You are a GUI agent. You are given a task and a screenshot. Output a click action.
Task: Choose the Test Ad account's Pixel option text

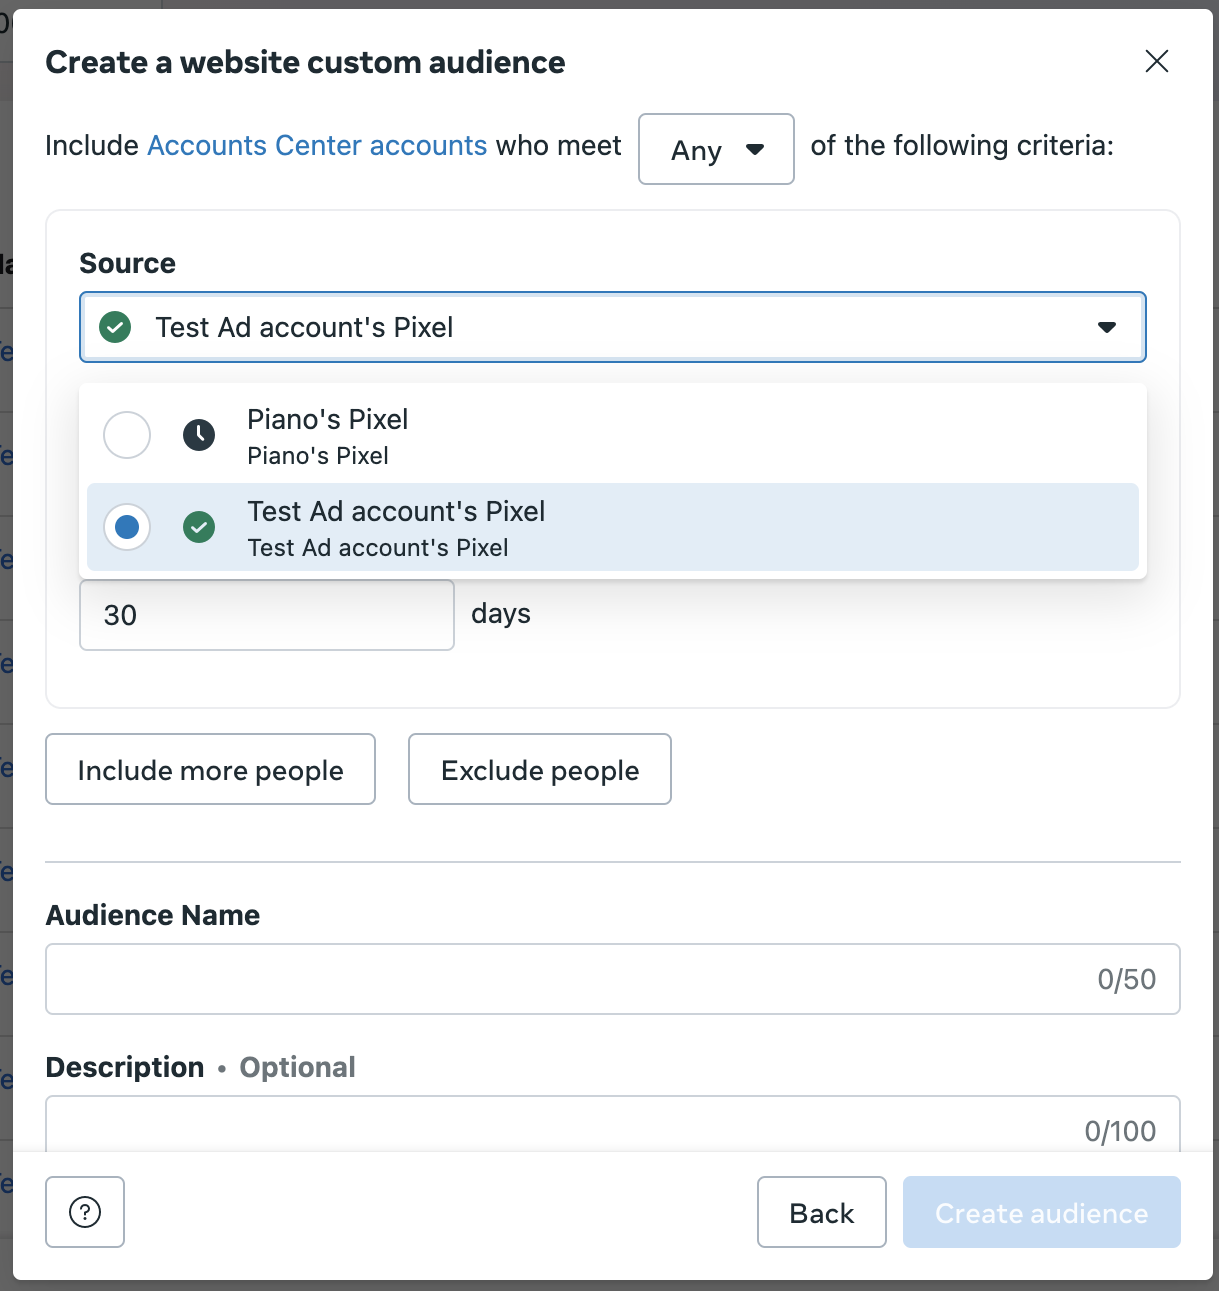point(396,528)
